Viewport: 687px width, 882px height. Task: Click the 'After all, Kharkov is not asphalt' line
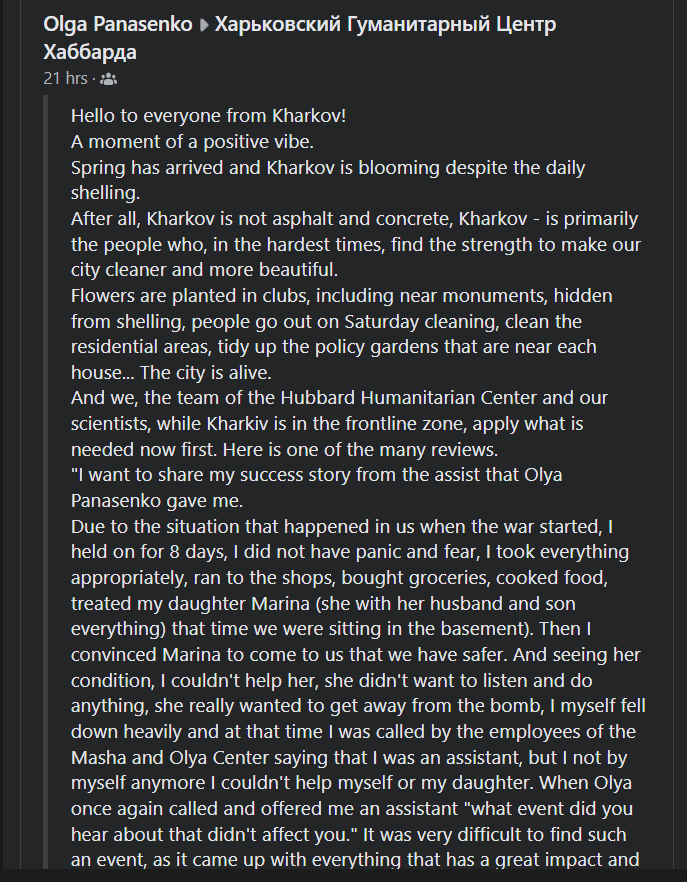[x=354, y=219]
